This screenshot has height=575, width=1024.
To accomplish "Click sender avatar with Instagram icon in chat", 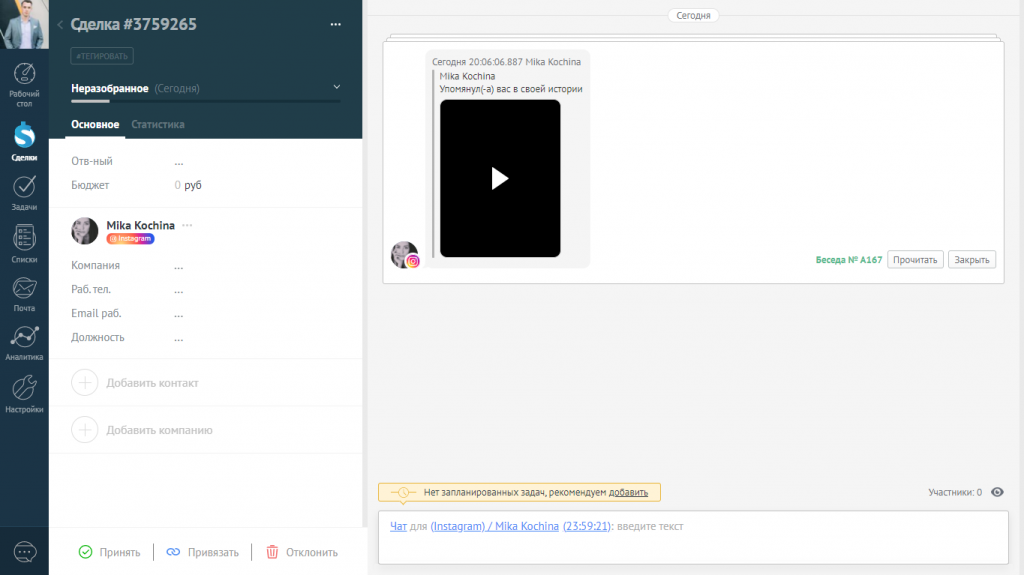I will 404,255.
